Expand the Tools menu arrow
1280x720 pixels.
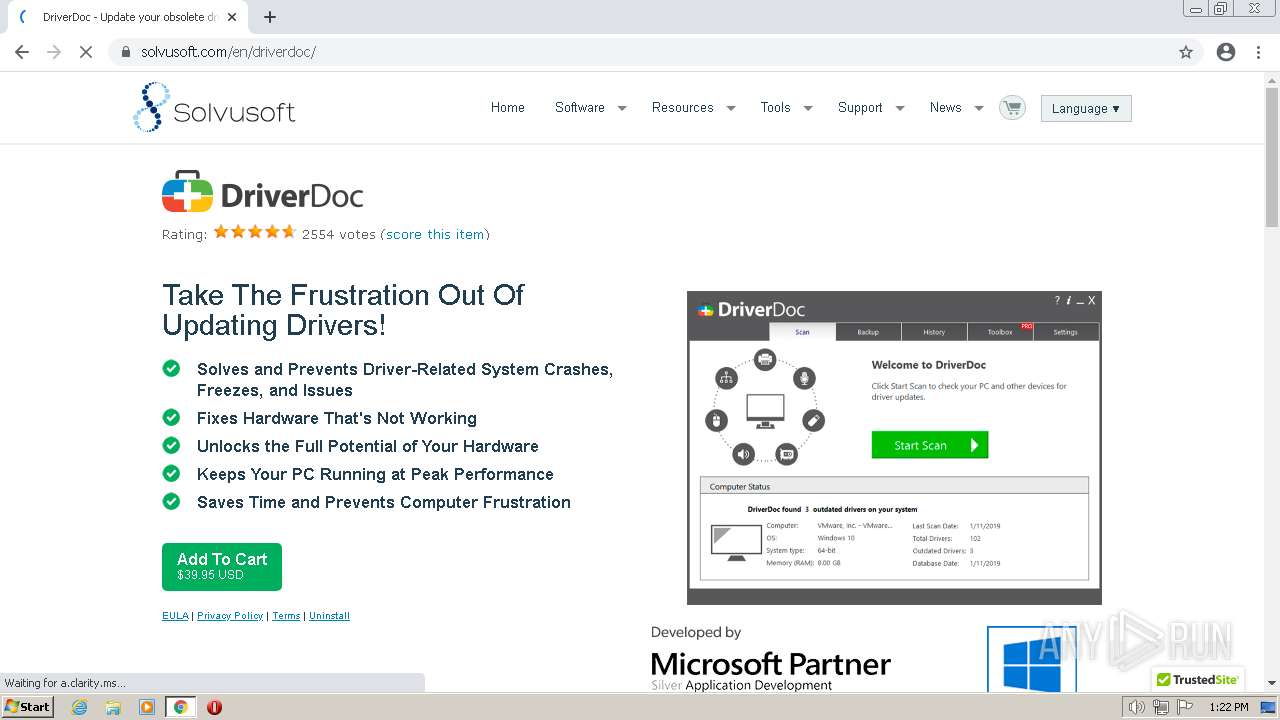[808, 108]
